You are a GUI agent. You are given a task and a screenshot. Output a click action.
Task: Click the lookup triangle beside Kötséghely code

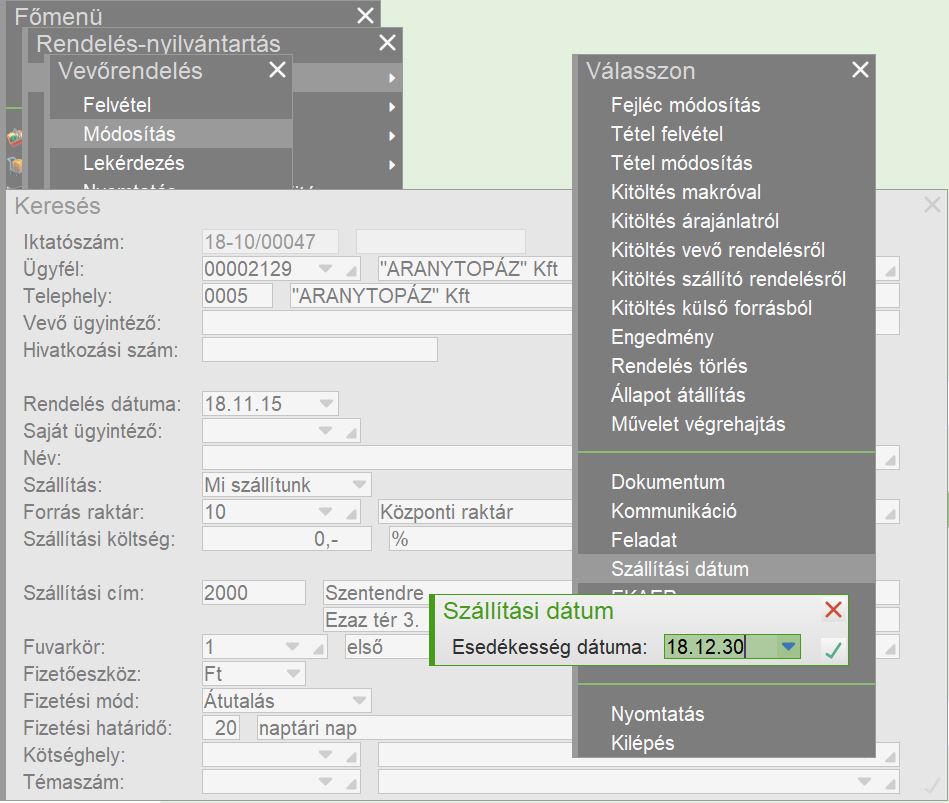351,757
